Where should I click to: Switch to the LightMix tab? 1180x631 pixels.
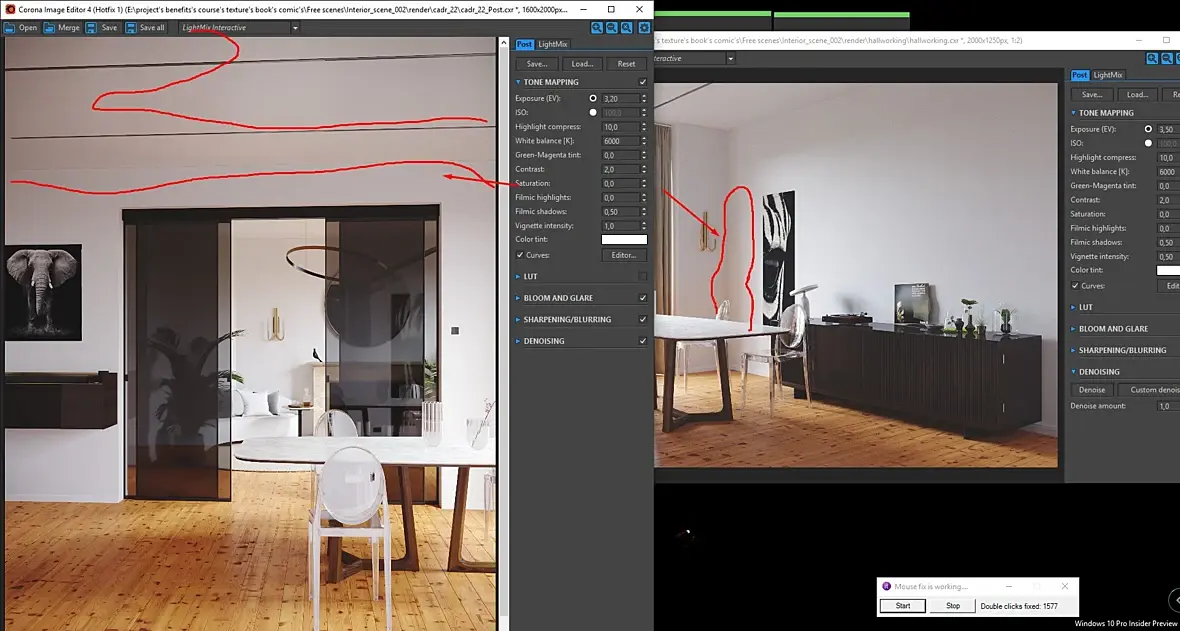pyautogui.click(x=553, y=44)
